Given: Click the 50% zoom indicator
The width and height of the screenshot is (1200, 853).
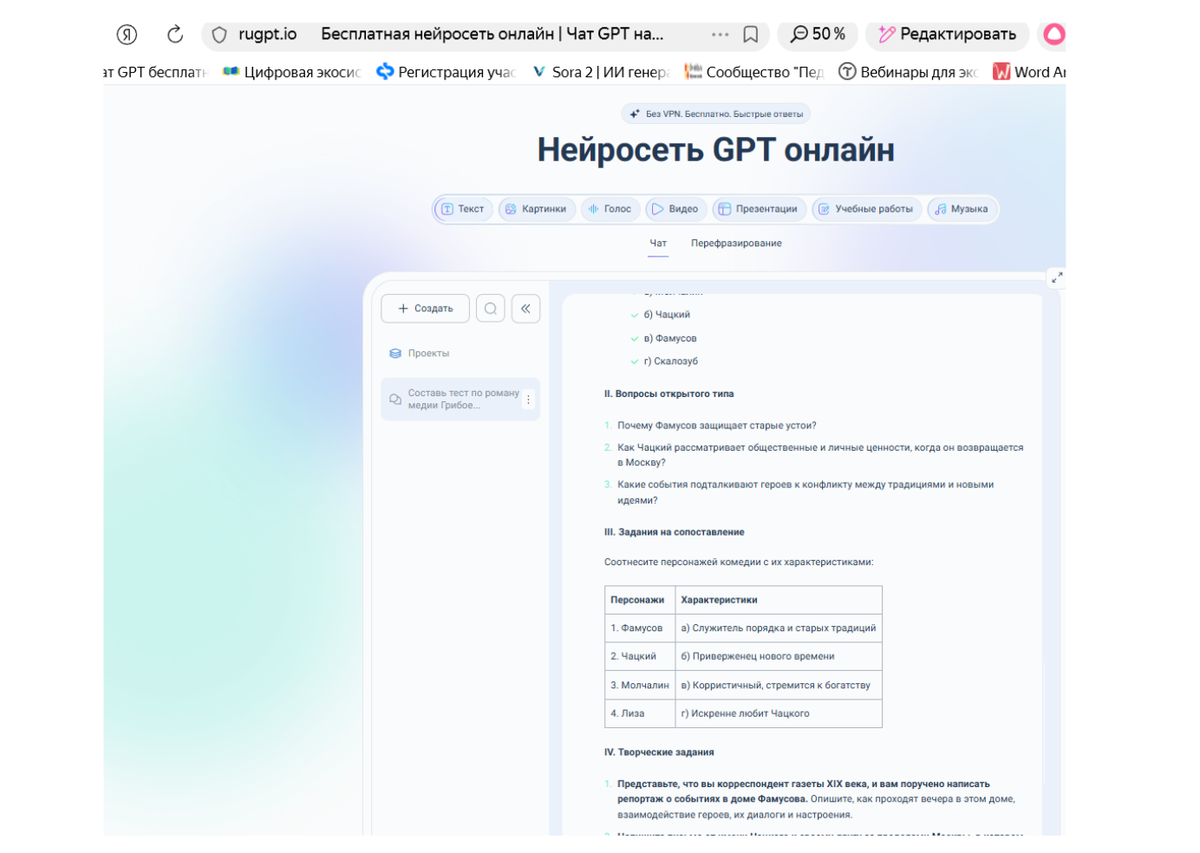Looking at the screenshot, I should (817, 35).
